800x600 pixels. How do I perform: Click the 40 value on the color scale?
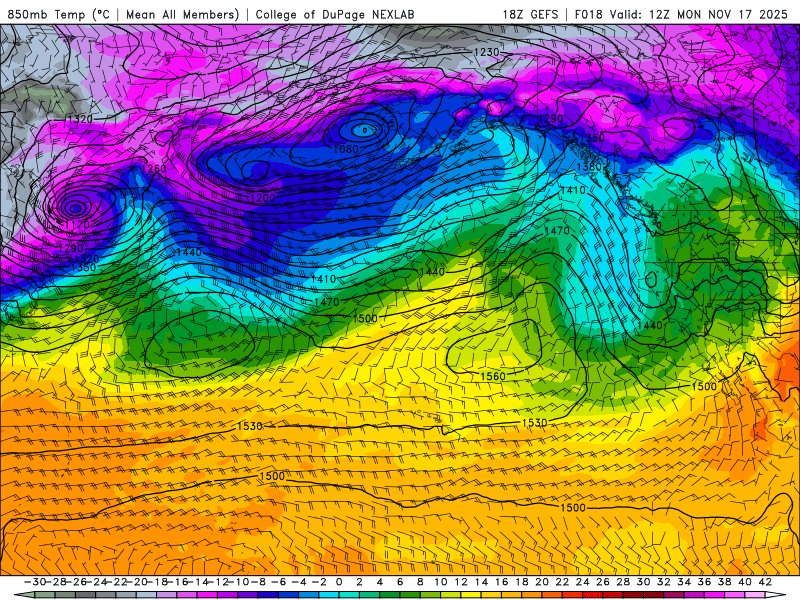point(745,582)
